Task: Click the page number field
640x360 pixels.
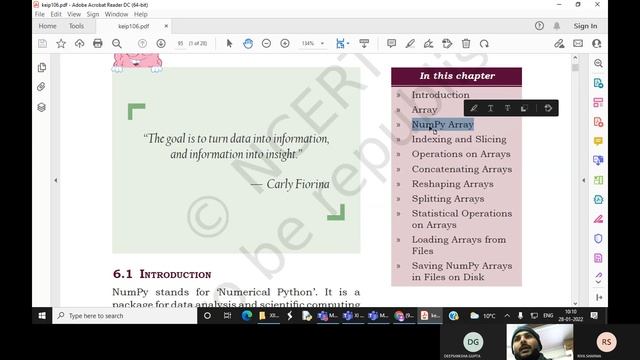Action: (x=180, y=43)
